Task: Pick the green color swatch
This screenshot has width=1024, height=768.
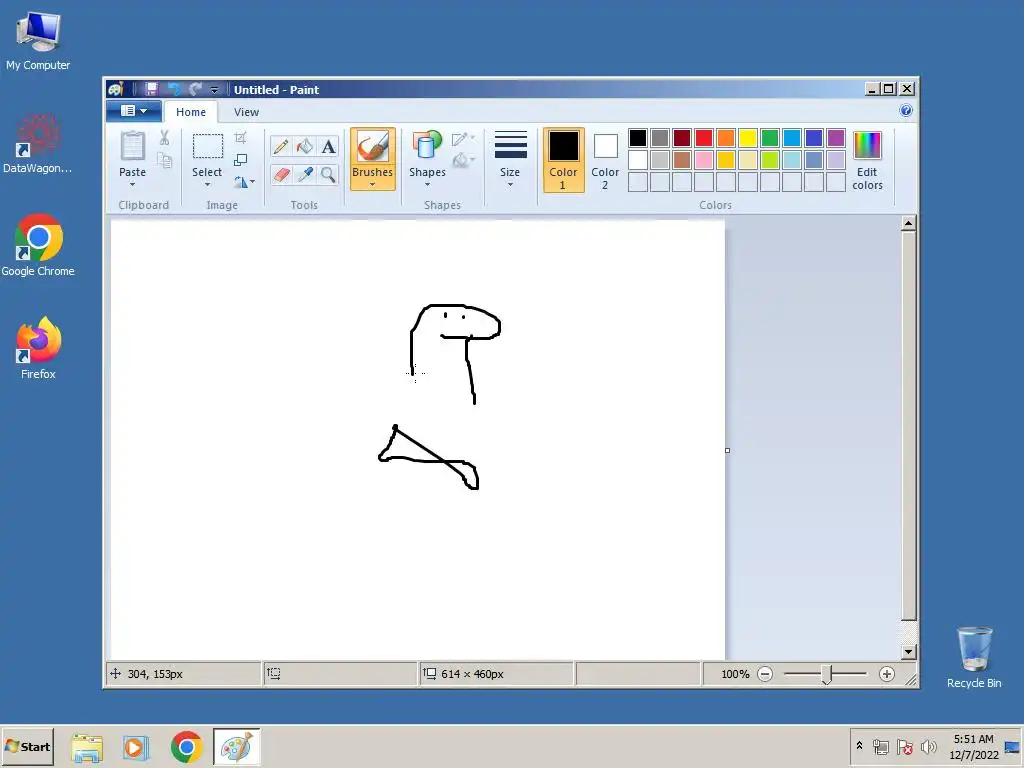Action: click(x=770, y=138)
